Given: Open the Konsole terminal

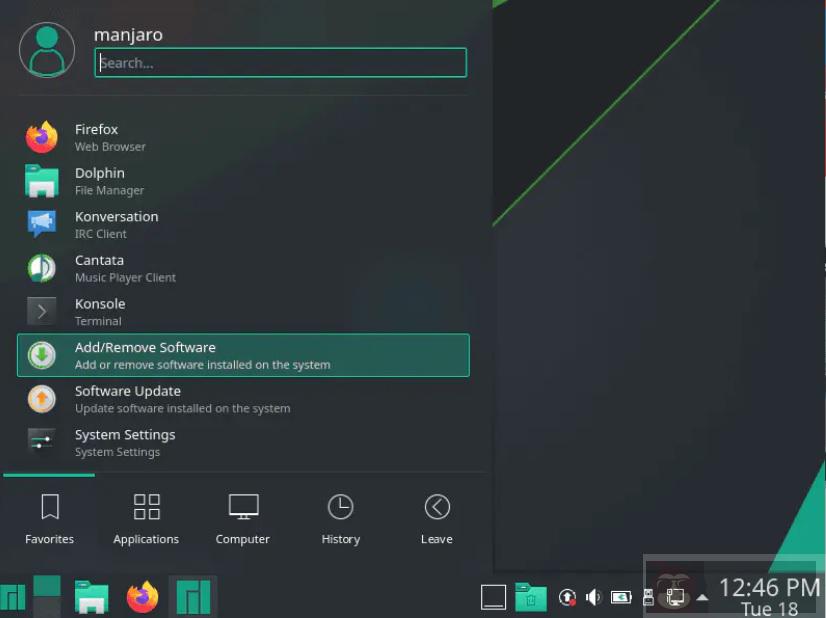Looking at the screenshot, I should [99, 311].
